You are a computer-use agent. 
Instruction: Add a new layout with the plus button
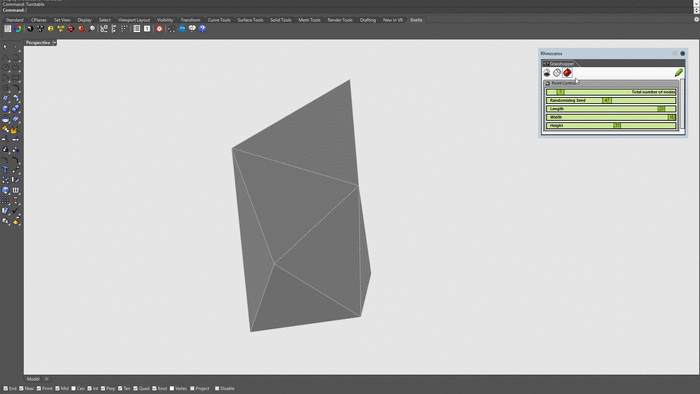pyautogui.click(x=46, y=379)
